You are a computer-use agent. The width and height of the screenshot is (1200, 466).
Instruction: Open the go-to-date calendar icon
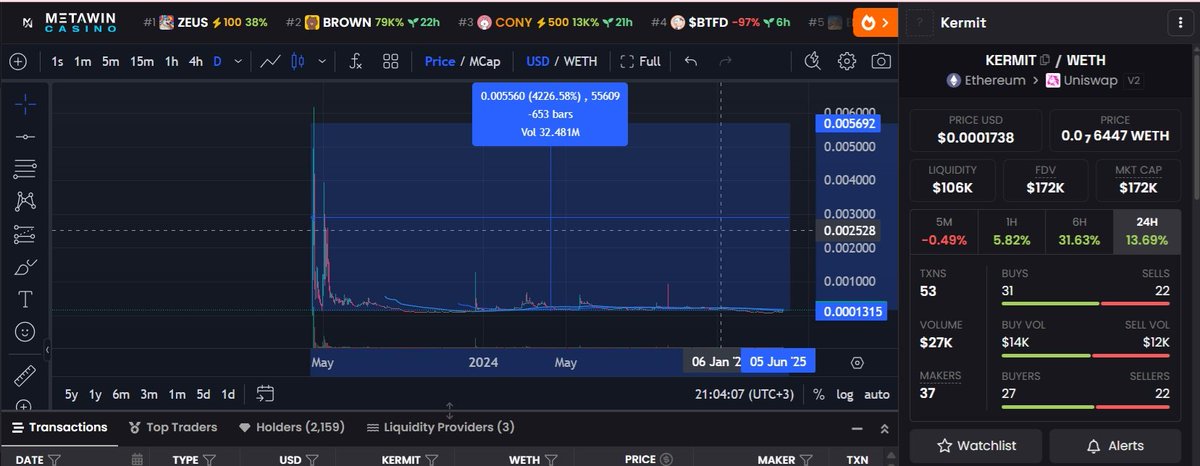(265, 393)
